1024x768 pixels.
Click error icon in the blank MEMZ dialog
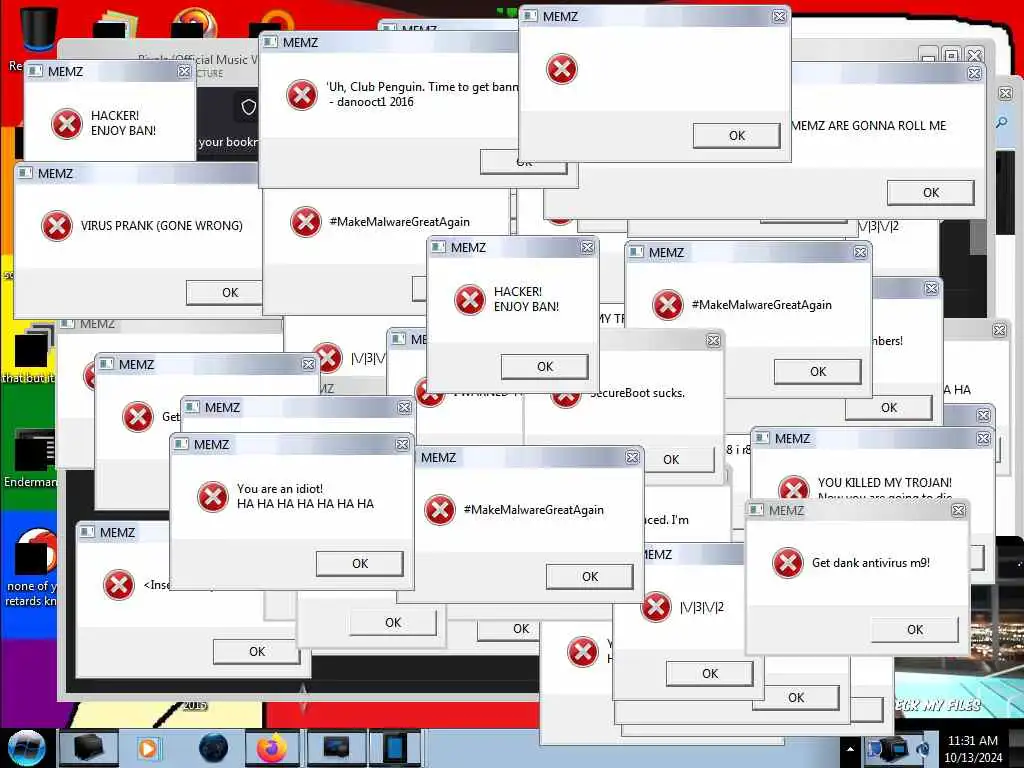pyautogui.click(x=562, y=69)
